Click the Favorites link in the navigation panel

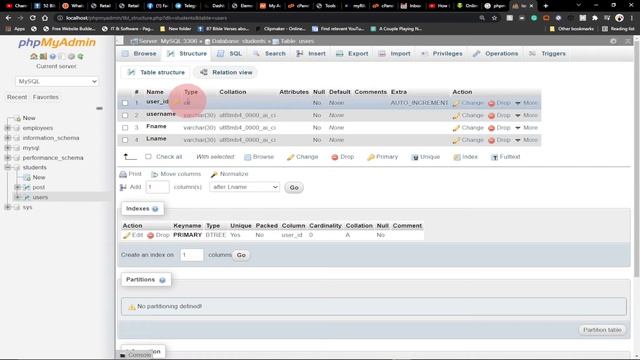pyautogui.click(x=46, y=97)
